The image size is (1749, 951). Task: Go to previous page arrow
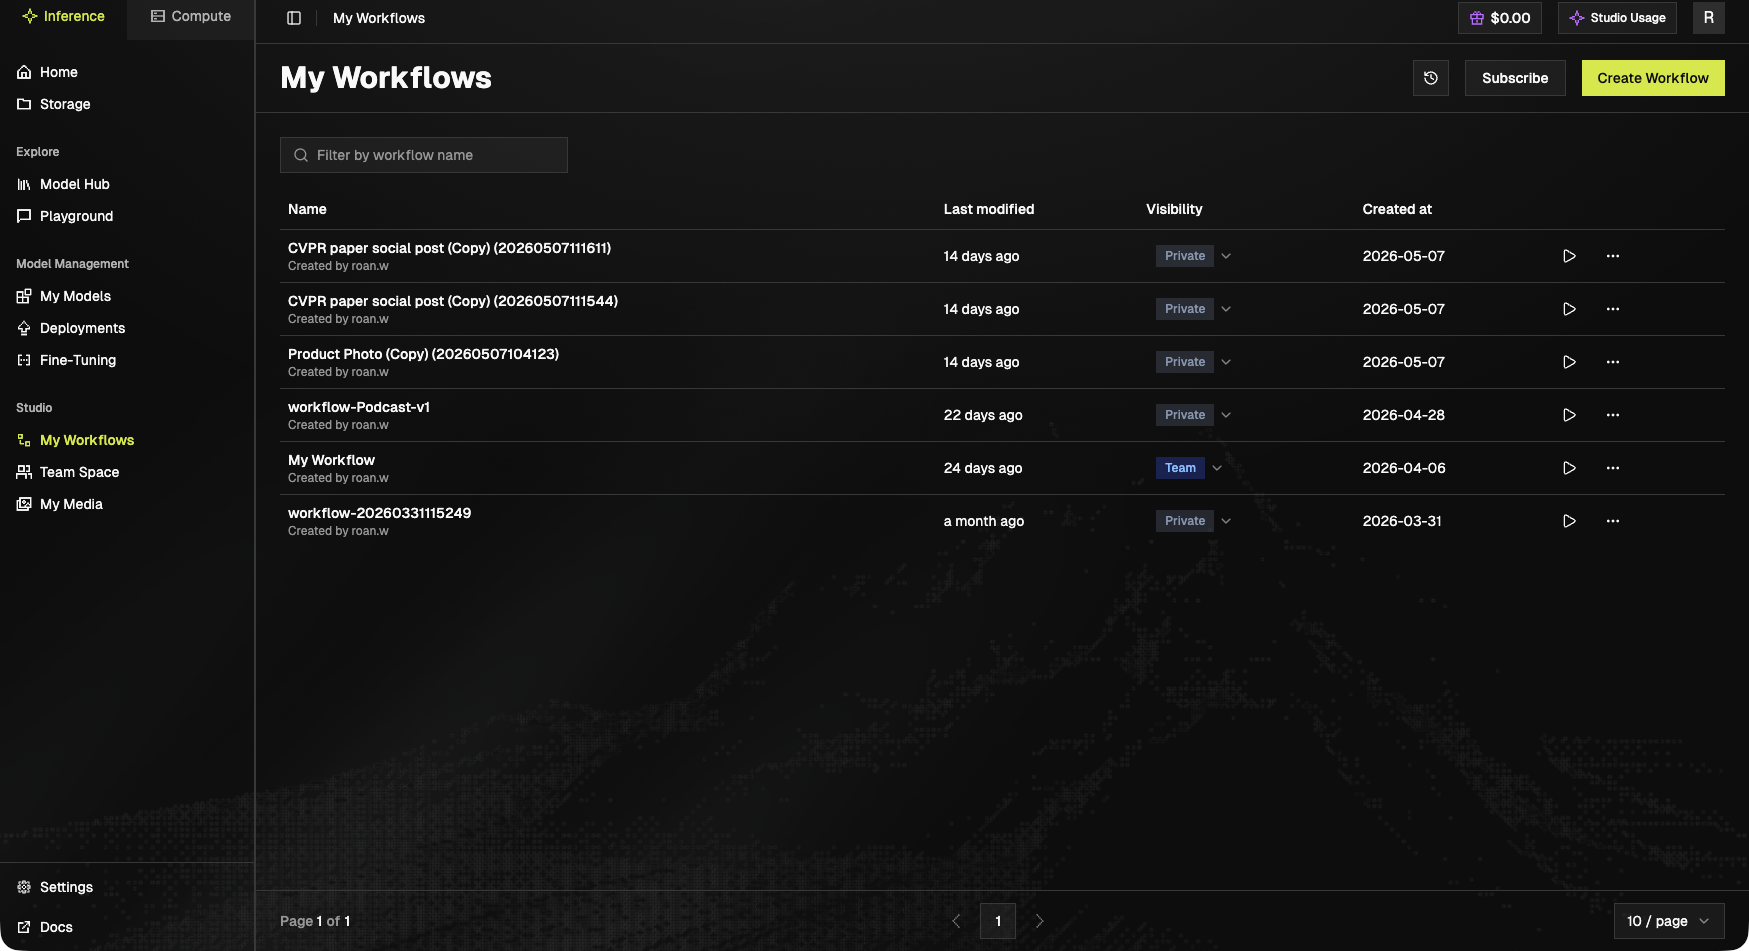[956, 921]
